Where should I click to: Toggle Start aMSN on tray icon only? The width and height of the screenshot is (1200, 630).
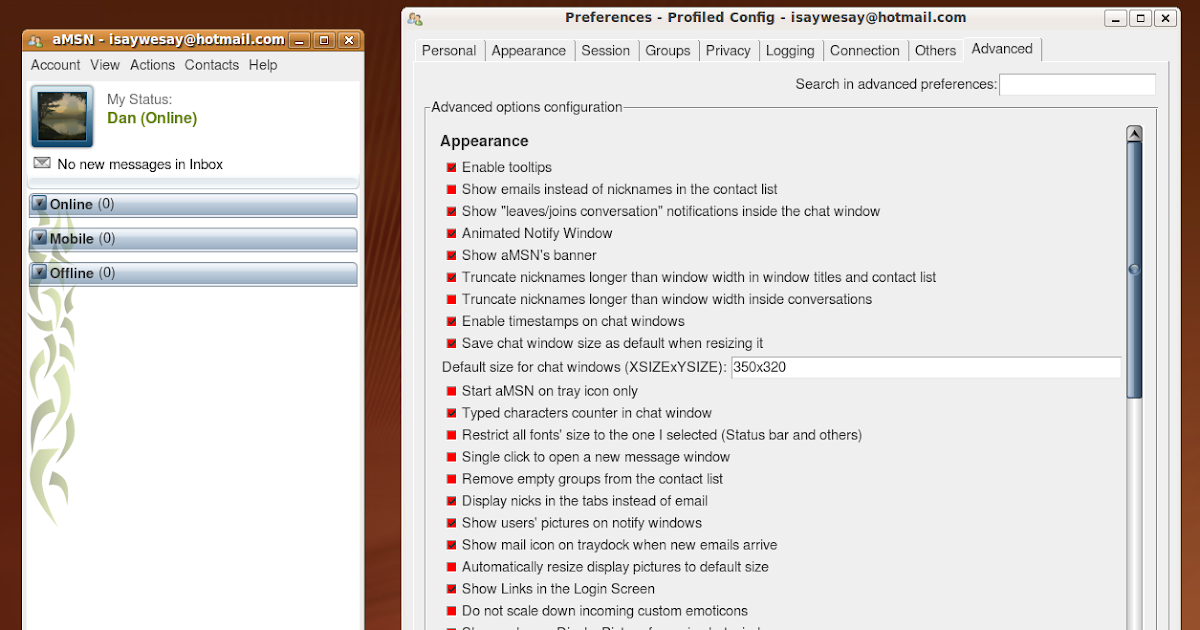click(452, 391)
